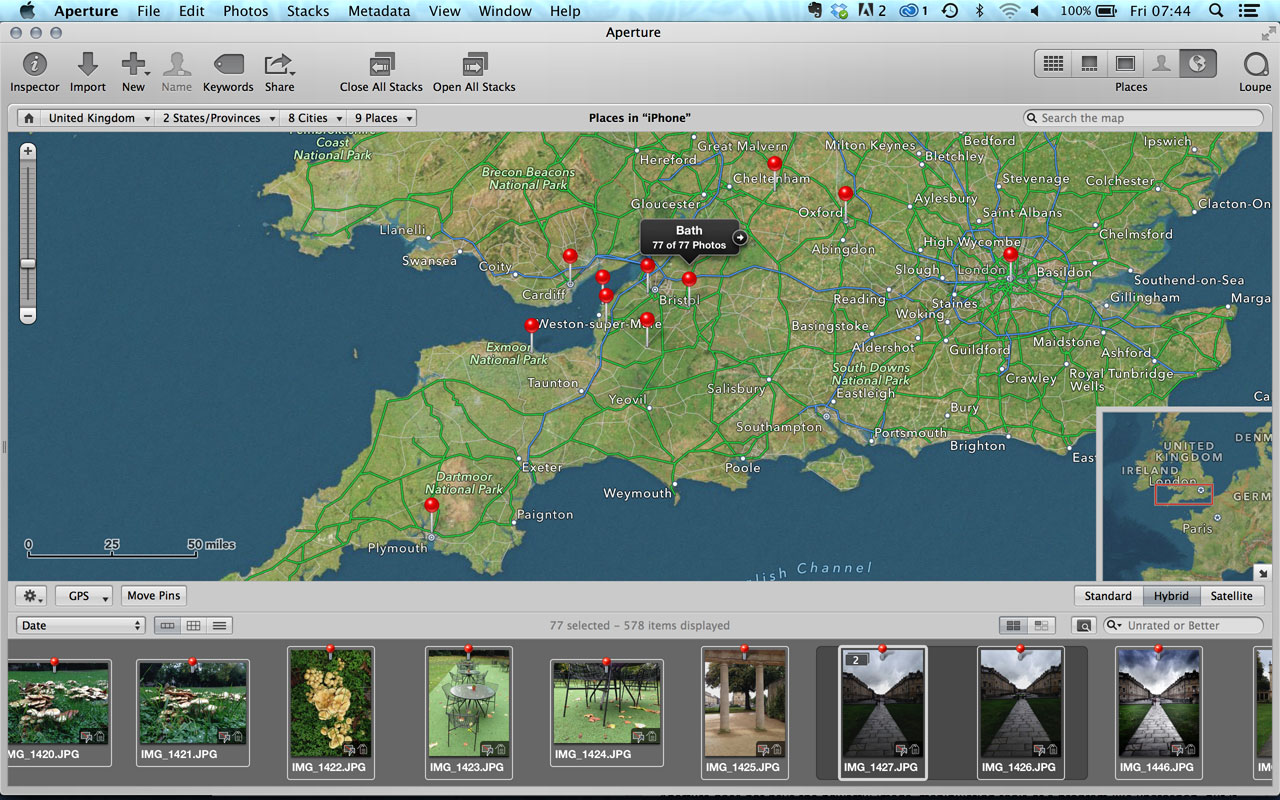The height and width of the screenshot is (800, 1280).
Task: Open Spotlight search in menu bar
Action: coord(1216,11)
